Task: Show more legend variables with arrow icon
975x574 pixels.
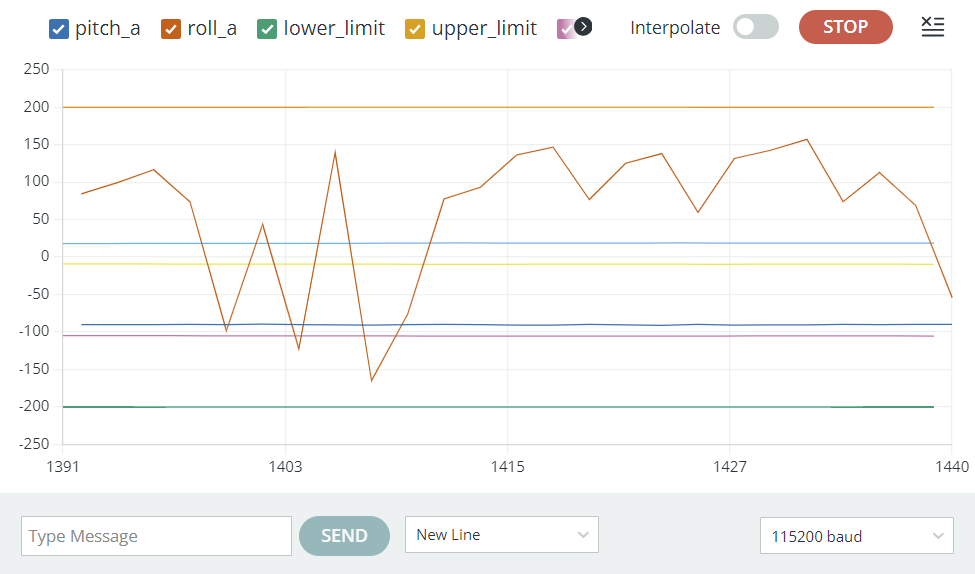Action: click(583, 27)
